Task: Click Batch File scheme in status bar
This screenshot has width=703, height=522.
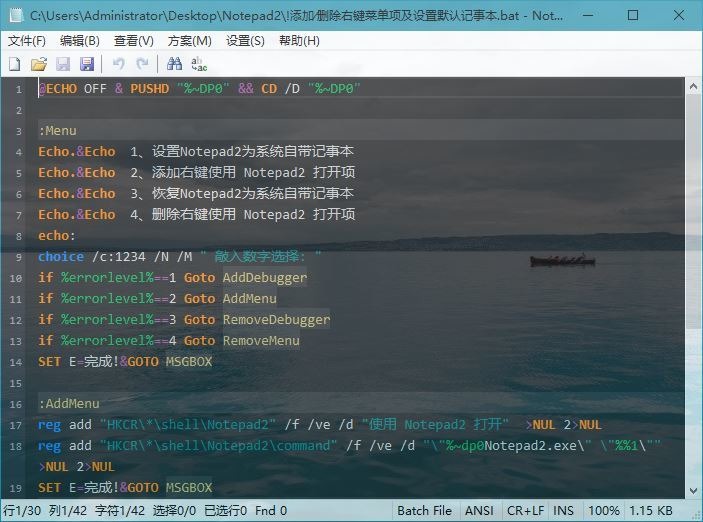Action: [x=424, y=511]
